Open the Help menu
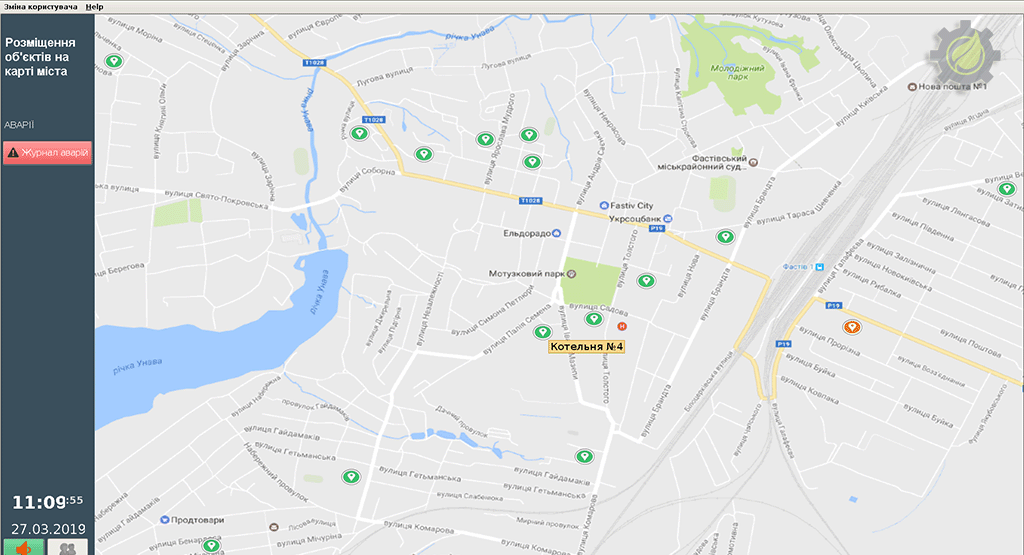The width and height of the screenshot is (1024, 555). click(x=95, y=7)
